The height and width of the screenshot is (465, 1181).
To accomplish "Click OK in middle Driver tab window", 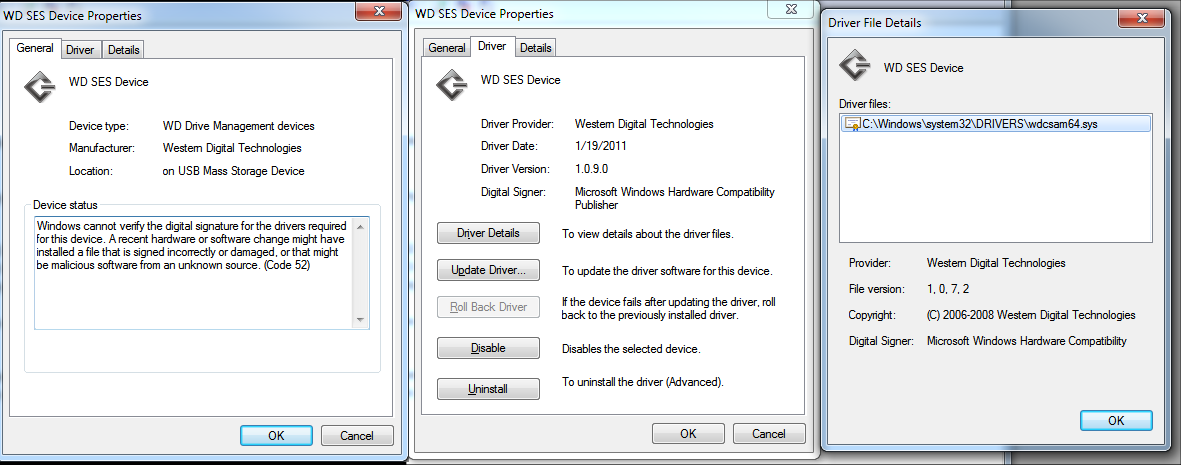I will click(x=688, y=433).
